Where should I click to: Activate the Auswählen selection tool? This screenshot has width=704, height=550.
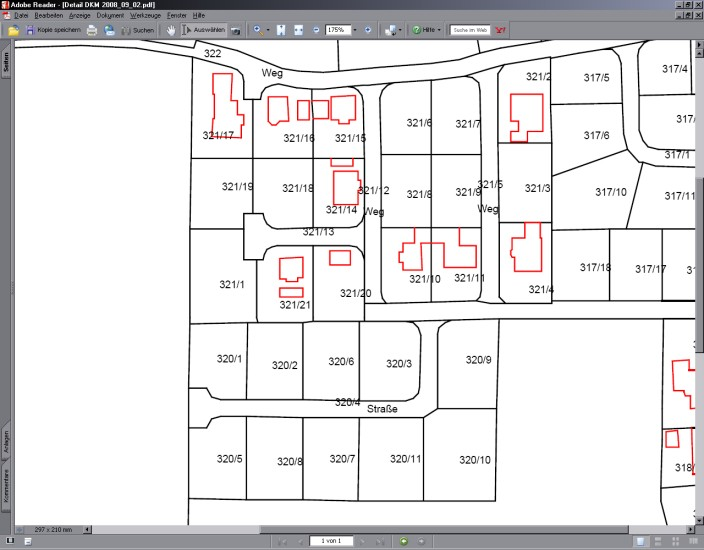coord(205,31)
